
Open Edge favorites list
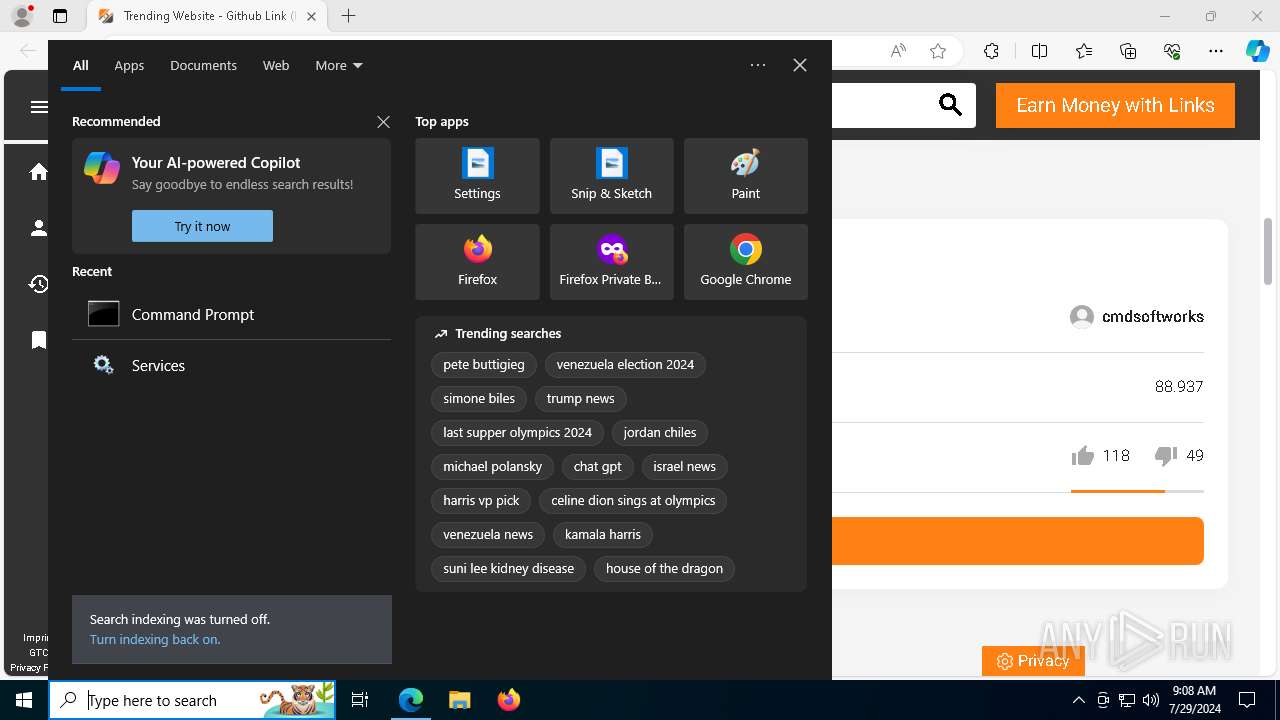[1084, 51]
